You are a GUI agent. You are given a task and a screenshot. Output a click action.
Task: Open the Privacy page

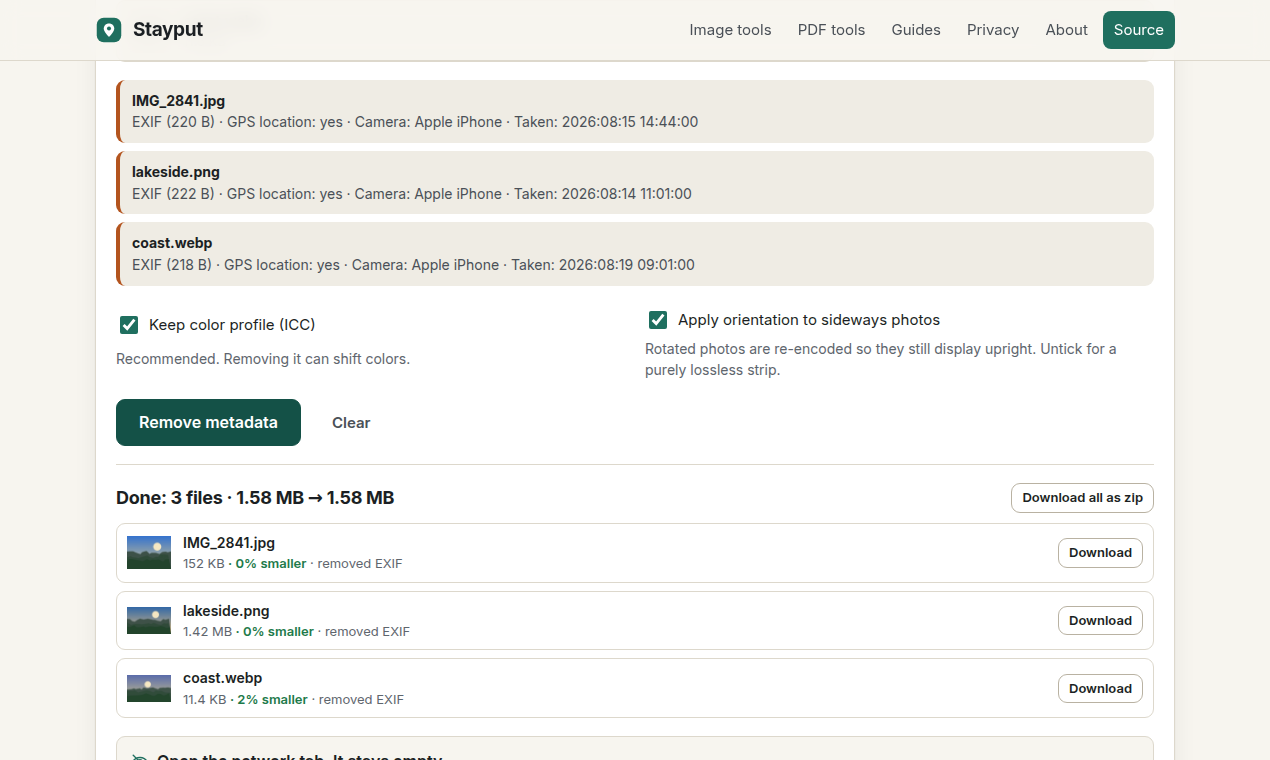tap(993, 30)
